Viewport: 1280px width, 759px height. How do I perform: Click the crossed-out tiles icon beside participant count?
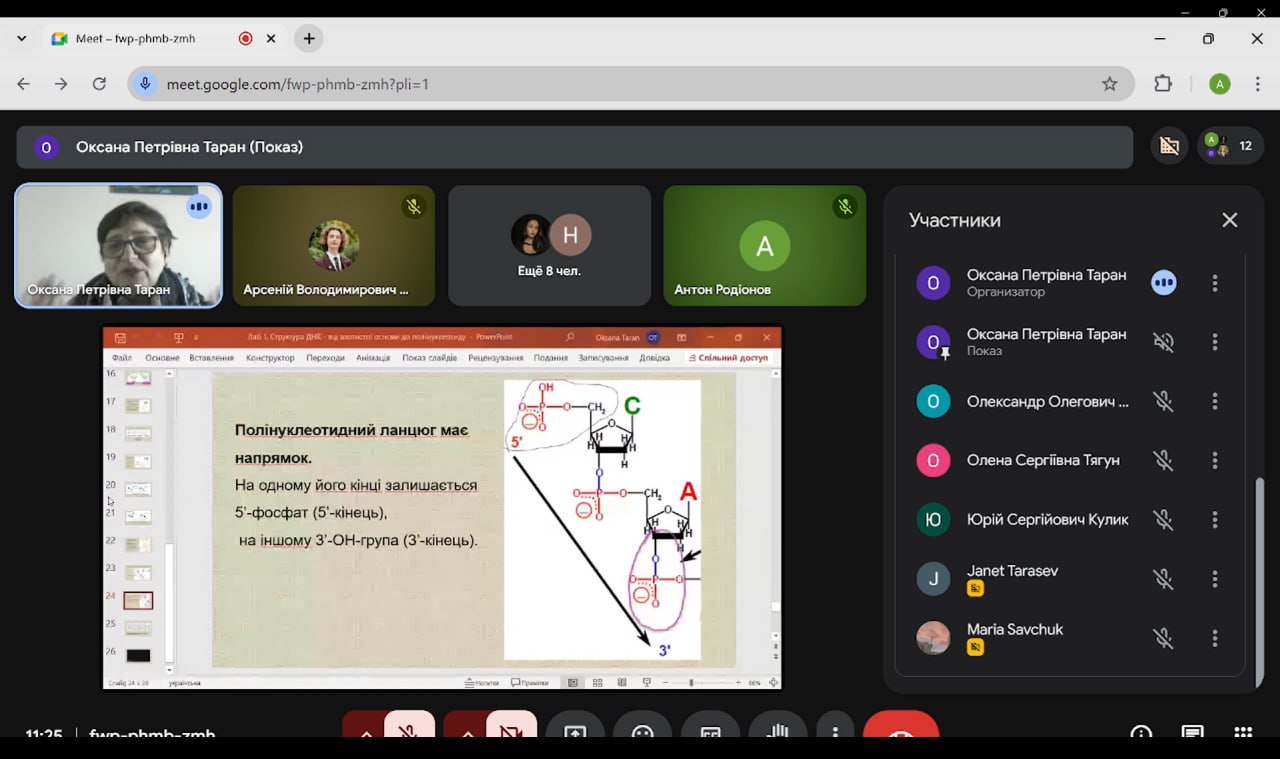(1169, 146)
